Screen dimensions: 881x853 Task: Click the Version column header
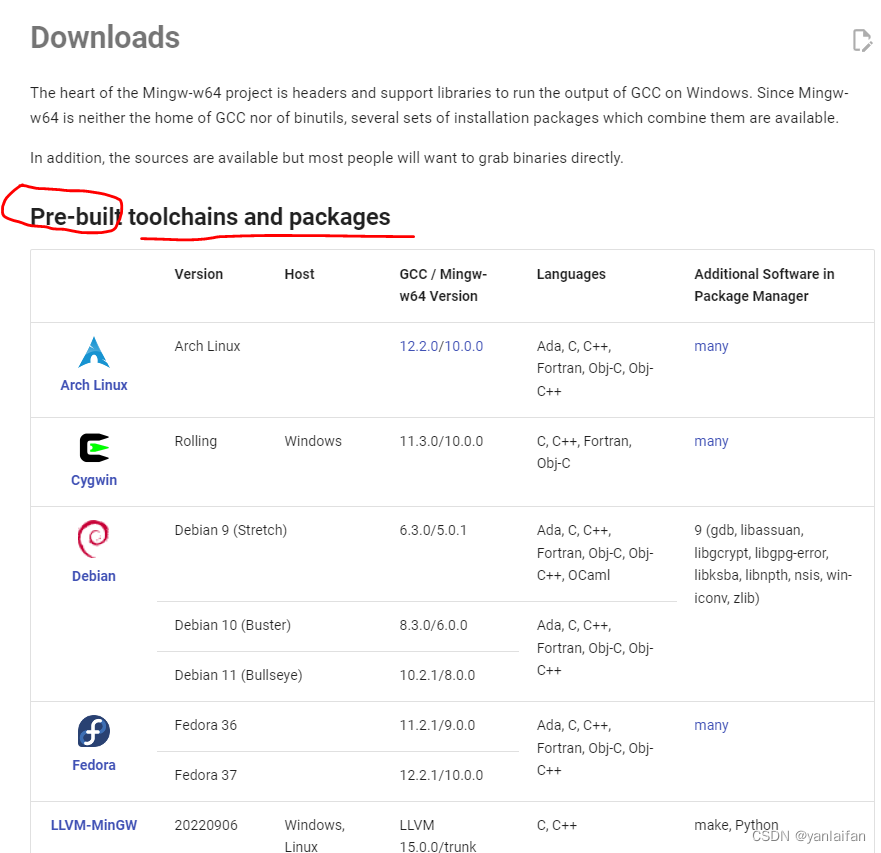pos(198,274)
